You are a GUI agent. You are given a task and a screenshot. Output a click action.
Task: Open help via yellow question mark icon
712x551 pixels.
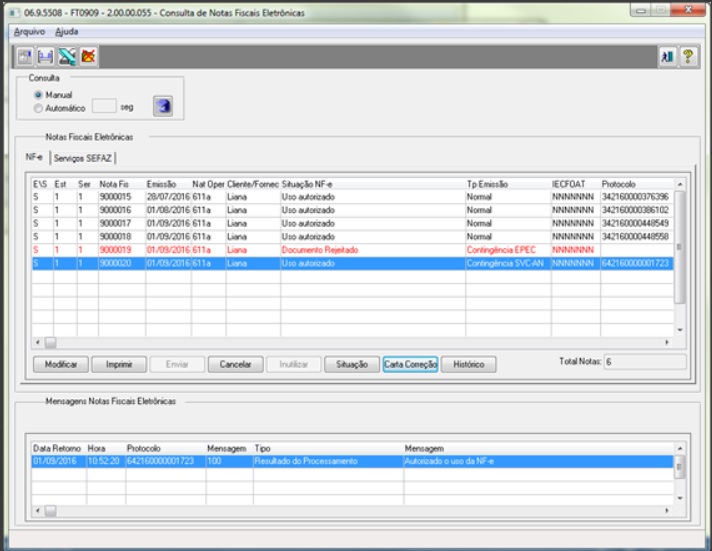point(688,57)
